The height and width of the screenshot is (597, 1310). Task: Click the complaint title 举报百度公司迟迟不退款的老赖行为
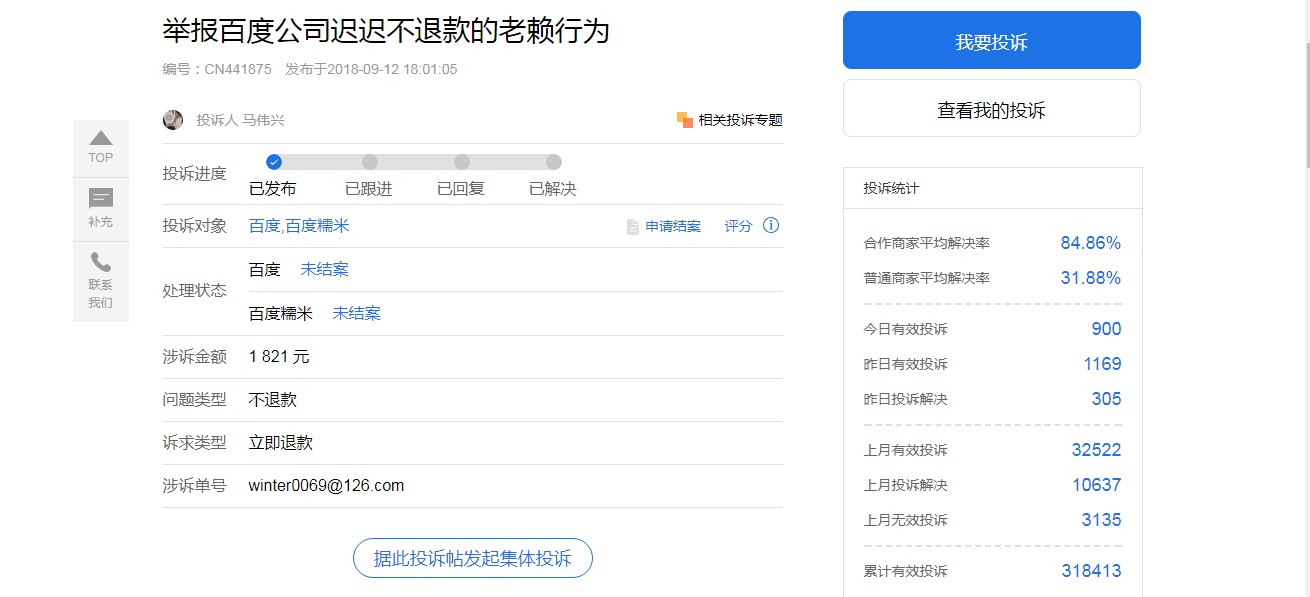coord(386,31)
